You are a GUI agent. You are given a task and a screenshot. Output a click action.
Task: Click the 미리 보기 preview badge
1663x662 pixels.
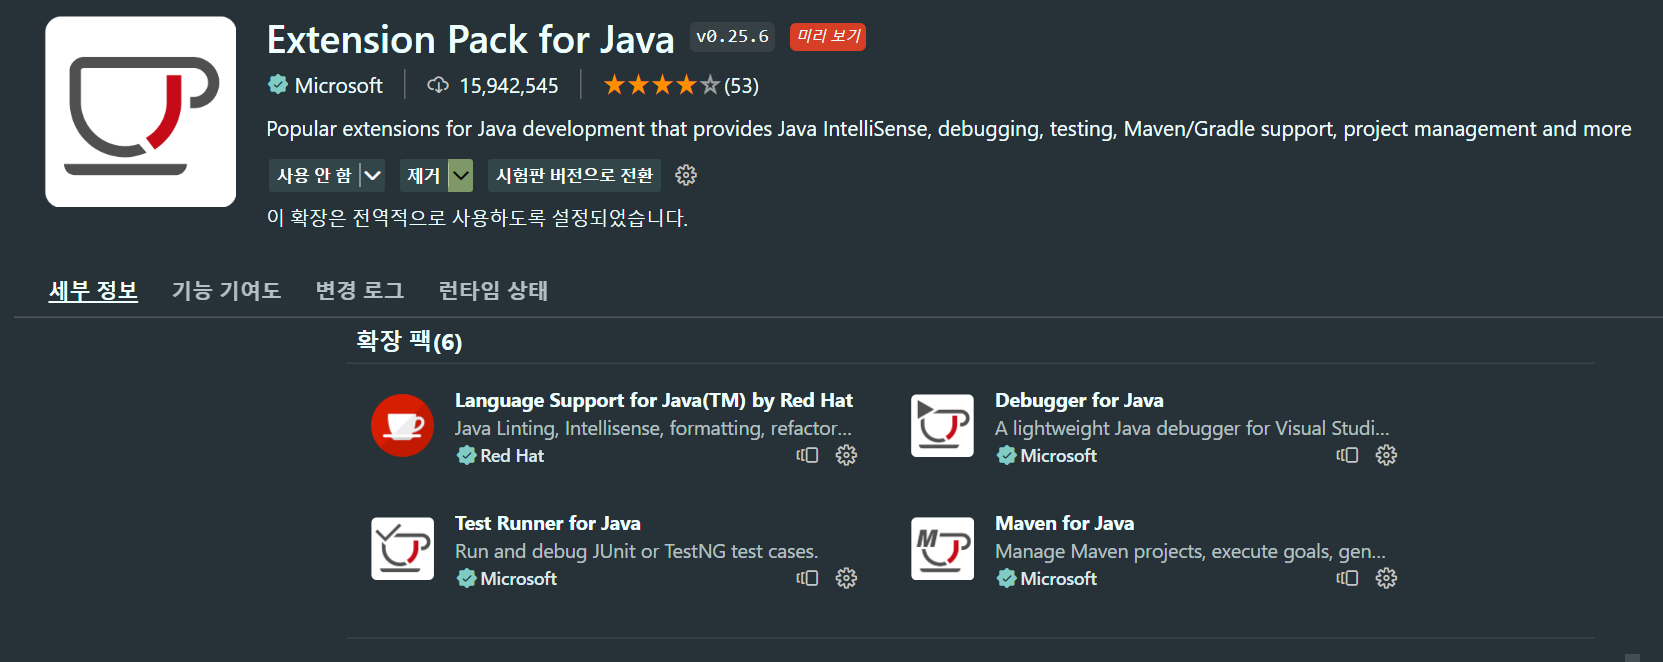pos(828,37)
